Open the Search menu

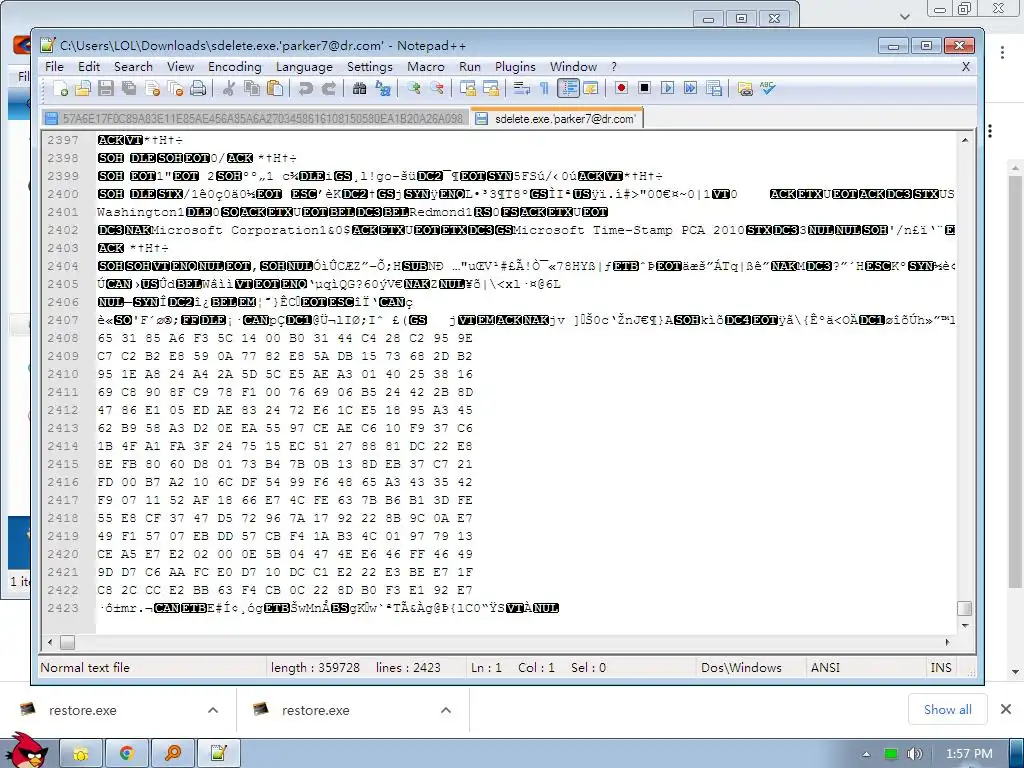pos(133,67)
